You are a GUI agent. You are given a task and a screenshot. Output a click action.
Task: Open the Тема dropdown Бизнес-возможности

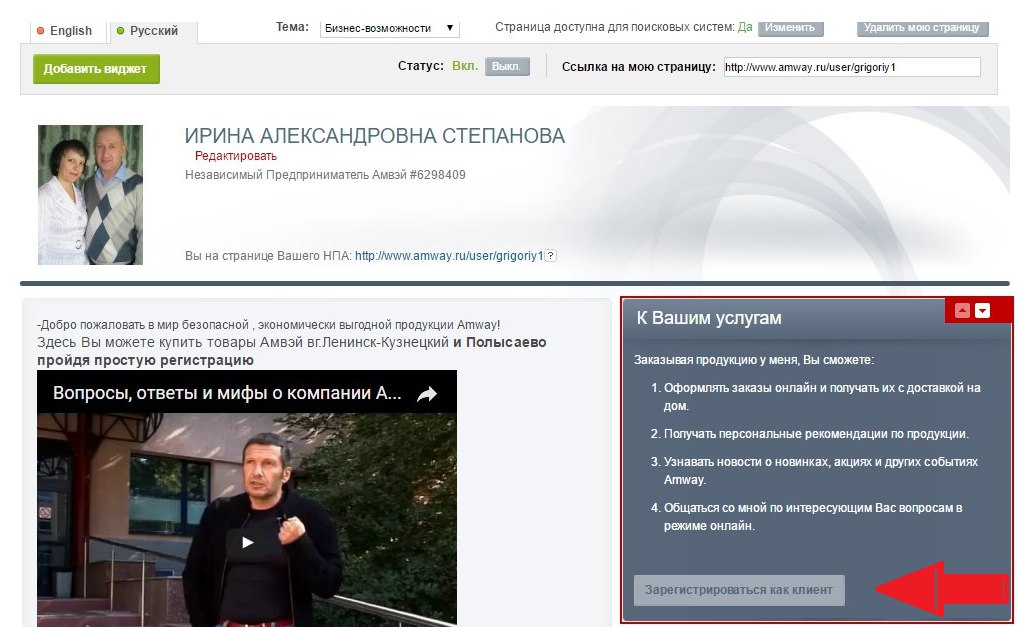pos(389,28)
